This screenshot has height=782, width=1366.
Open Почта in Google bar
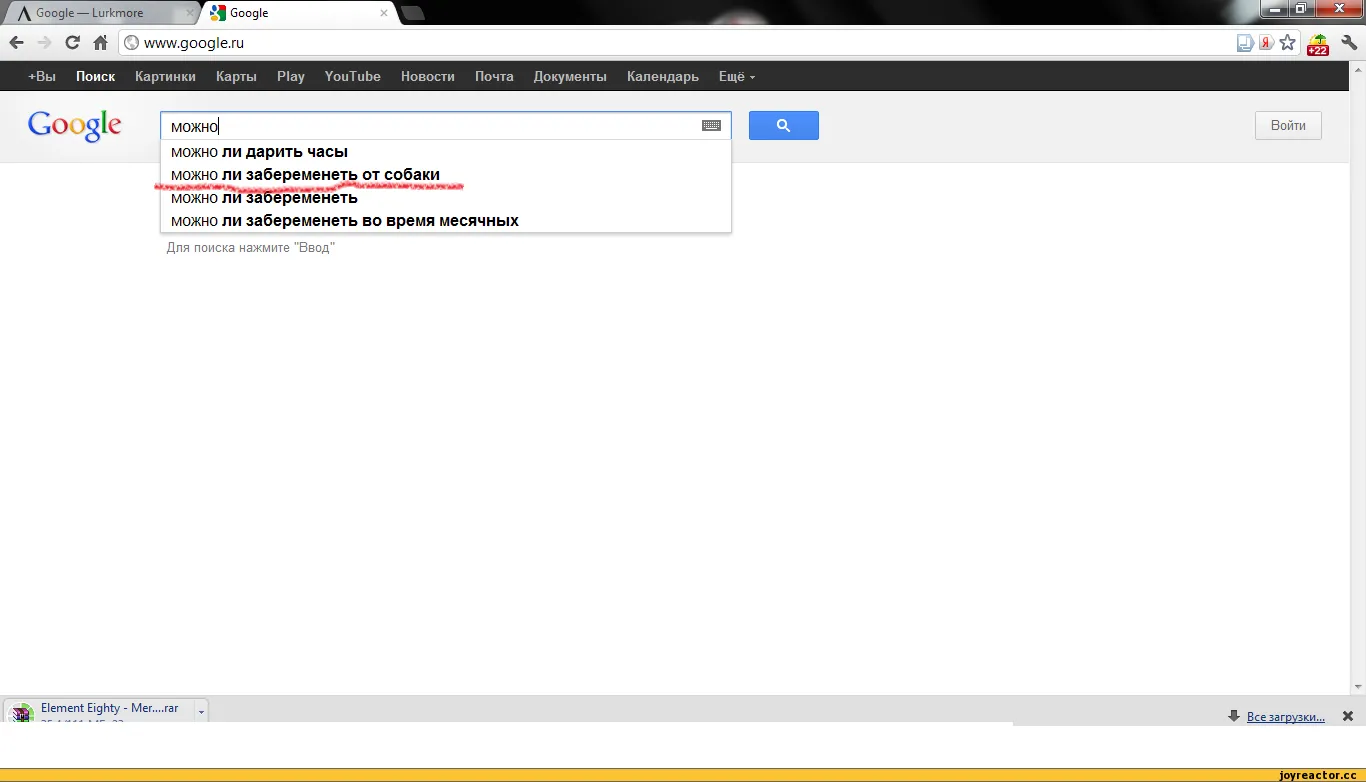coord(495,76)
